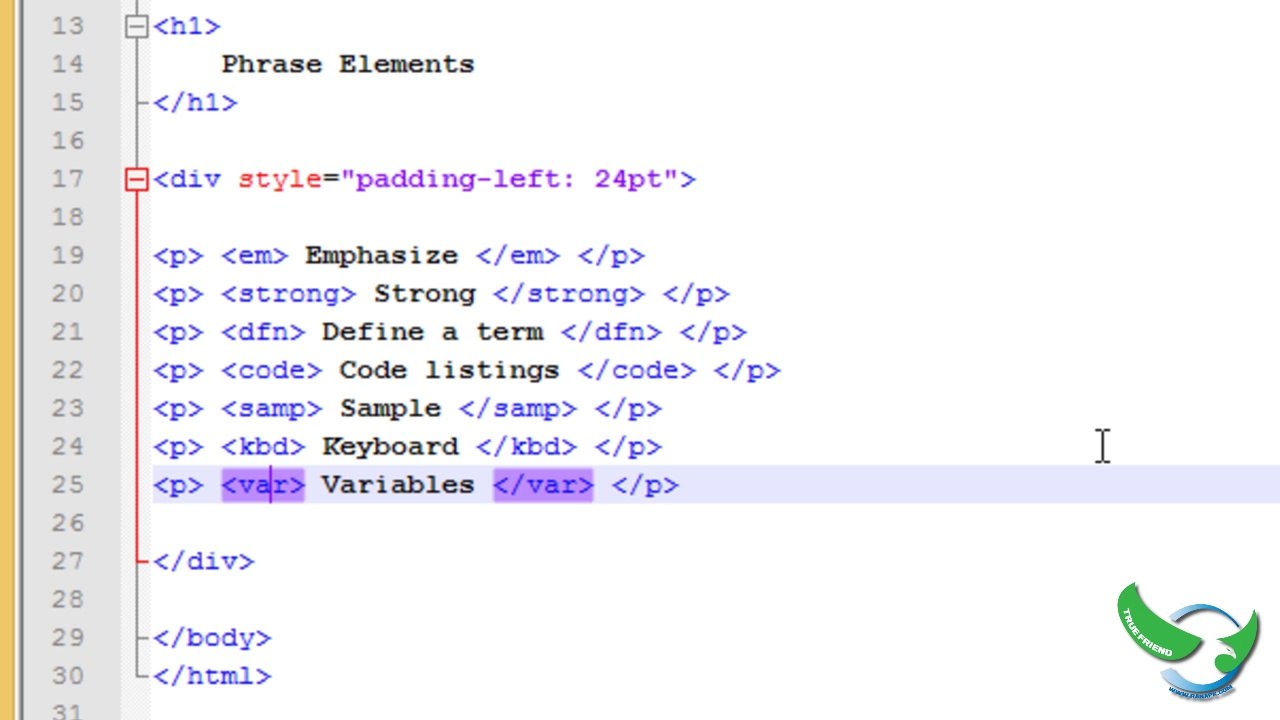Click the closing /html tag on line 30
This screenshot has height=720, width=1280.
tap(212, 676)
